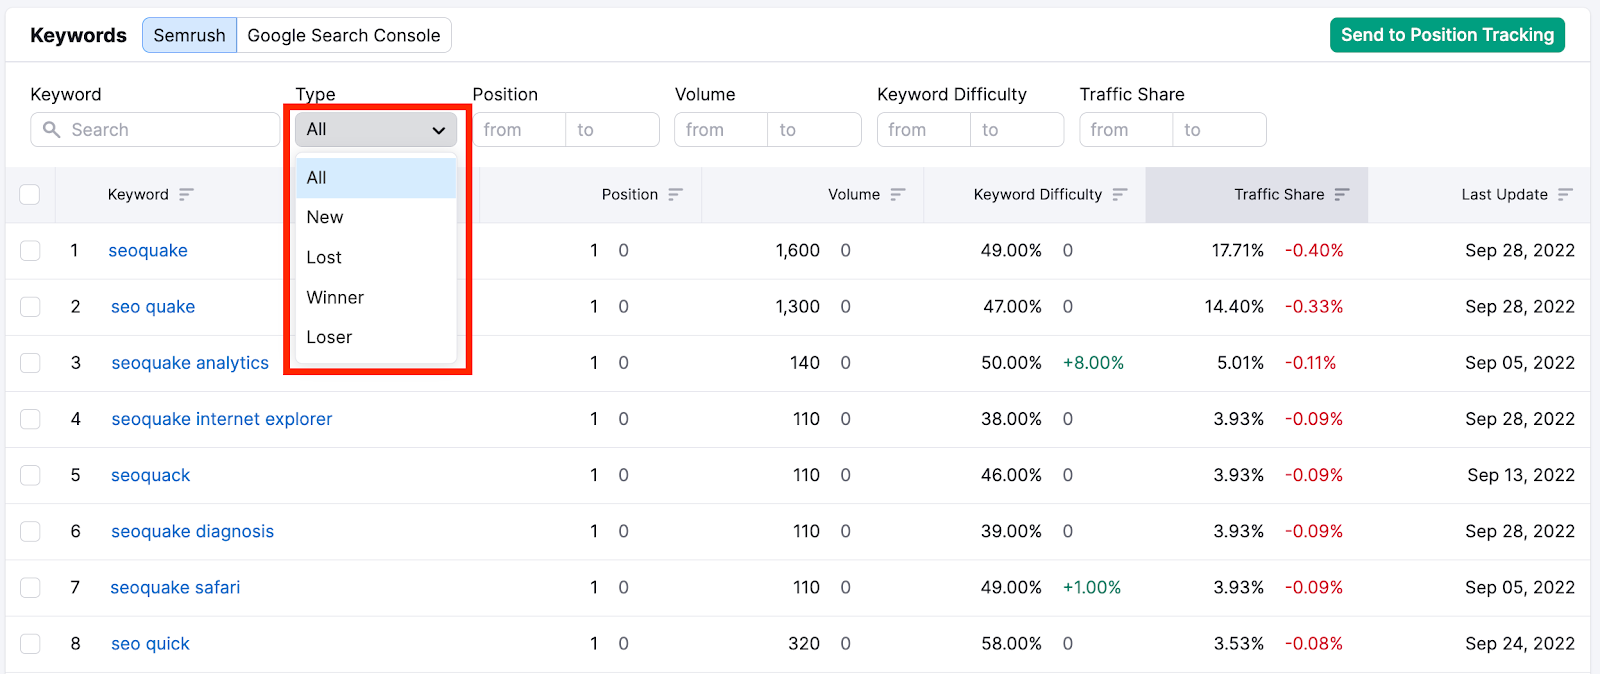Check the seoquack row checkbox
The height and width of the screenshot is (674, 1600).
[30, 475]
